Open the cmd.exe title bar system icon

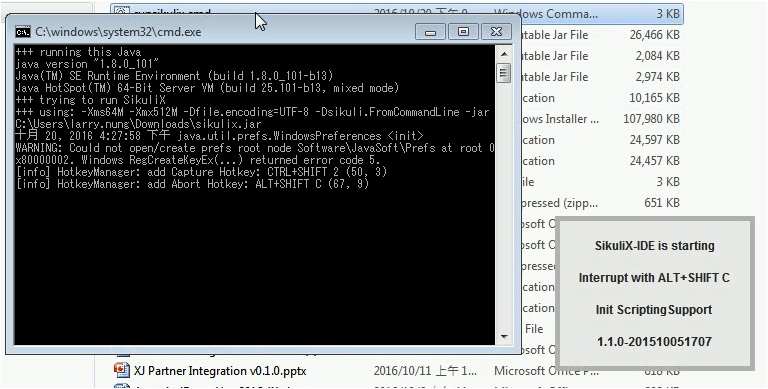23,32
